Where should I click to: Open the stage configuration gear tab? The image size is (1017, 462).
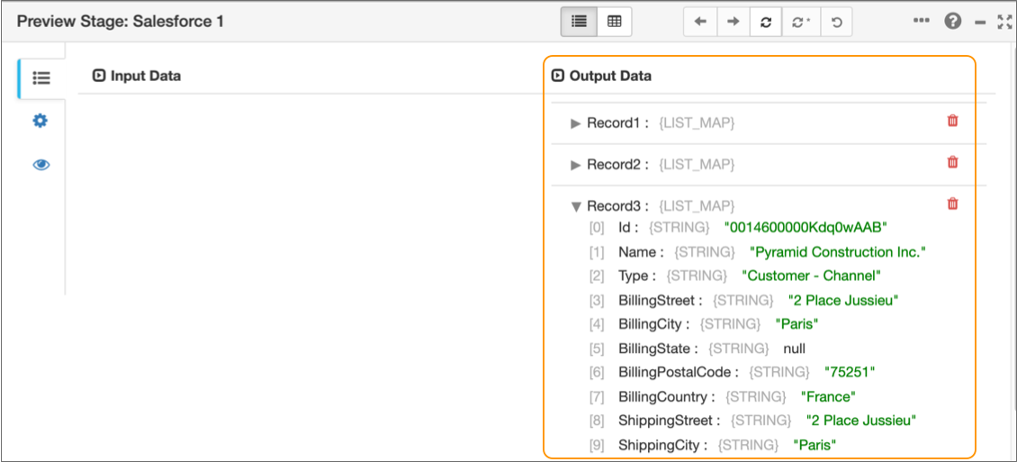[x=41, y=121]
